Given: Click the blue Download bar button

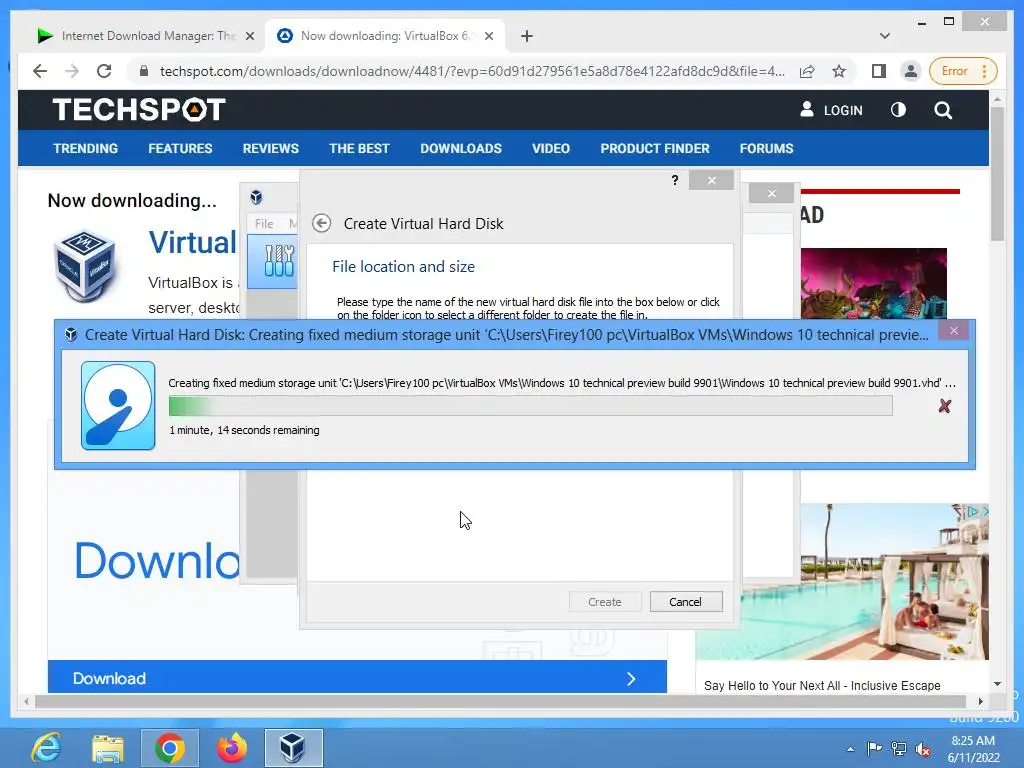Looking at the screenshot, I should pyautogui.click(x=357, y=678).
